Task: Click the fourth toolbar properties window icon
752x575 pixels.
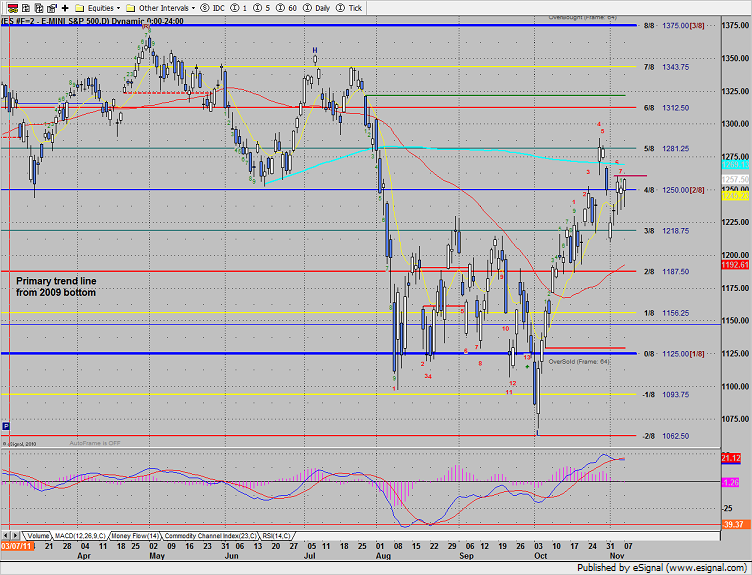Action: click(52, 8)
